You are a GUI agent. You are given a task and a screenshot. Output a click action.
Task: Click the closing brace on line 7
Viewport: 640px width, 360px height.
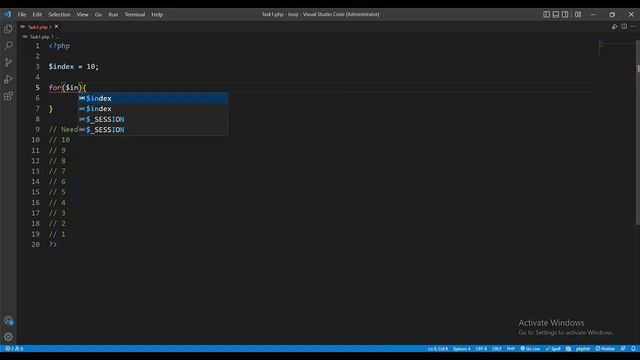tap(51, 109)
